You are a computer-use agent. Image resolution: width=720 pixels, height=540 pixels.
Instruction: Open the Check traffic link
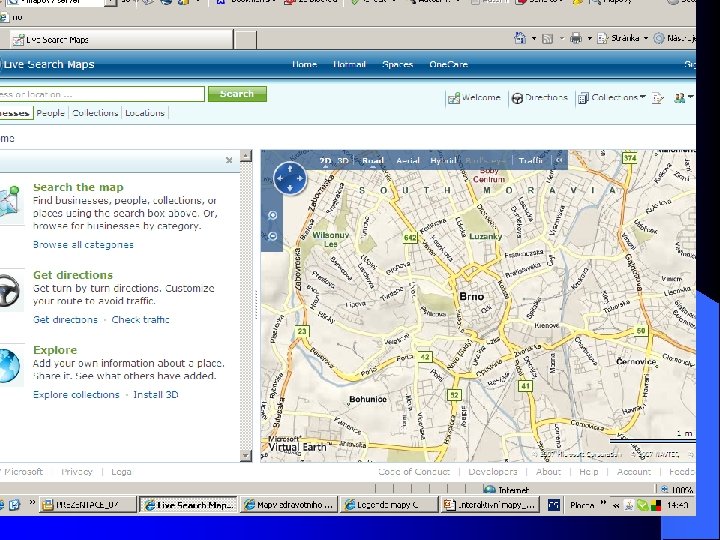pos(141,320)
